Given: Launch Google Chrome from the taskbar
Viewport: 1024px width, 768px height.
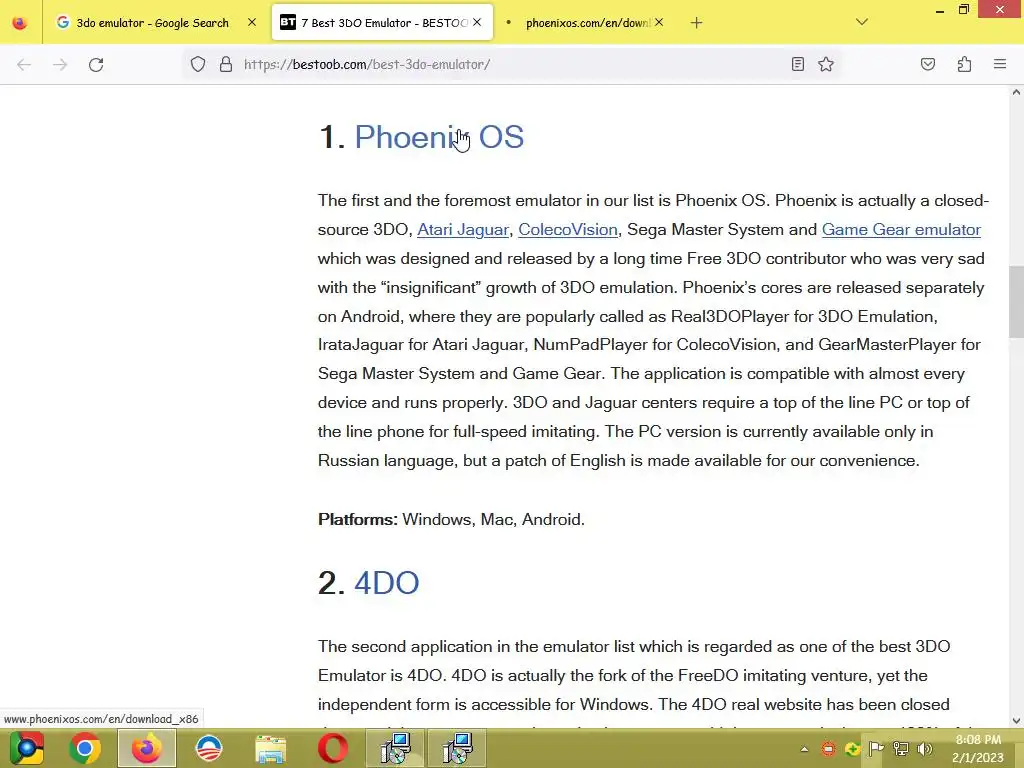Looking at the screenshot, I should tap(85, 748).
